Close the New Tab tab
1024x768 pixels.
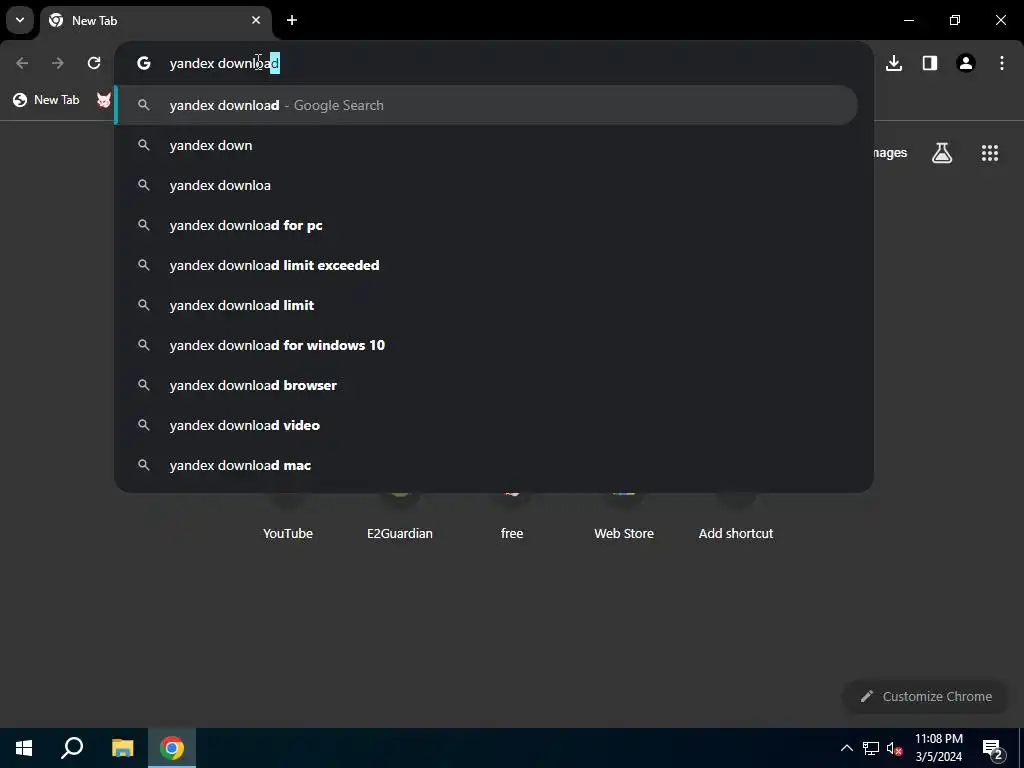pyautogui.click(x=256, y=20)
